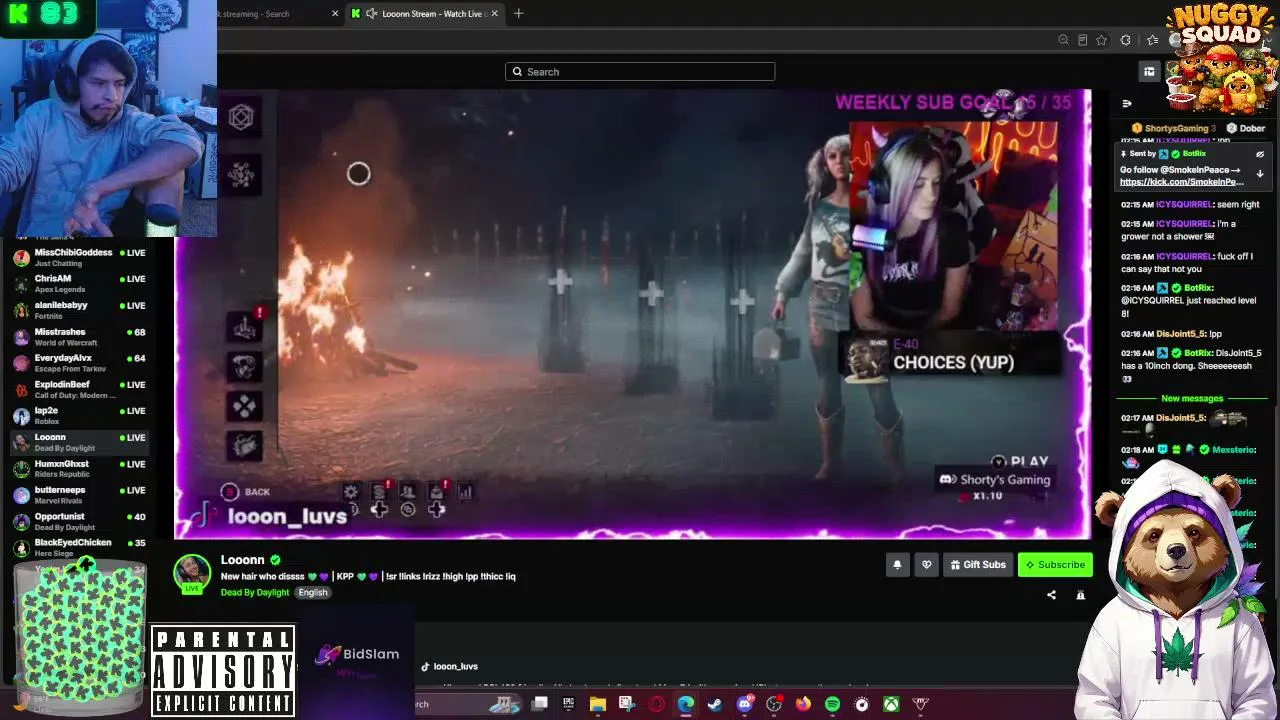Click the Kick search field
Screen dimensions: 1280x720
click(x=640, y=71)
